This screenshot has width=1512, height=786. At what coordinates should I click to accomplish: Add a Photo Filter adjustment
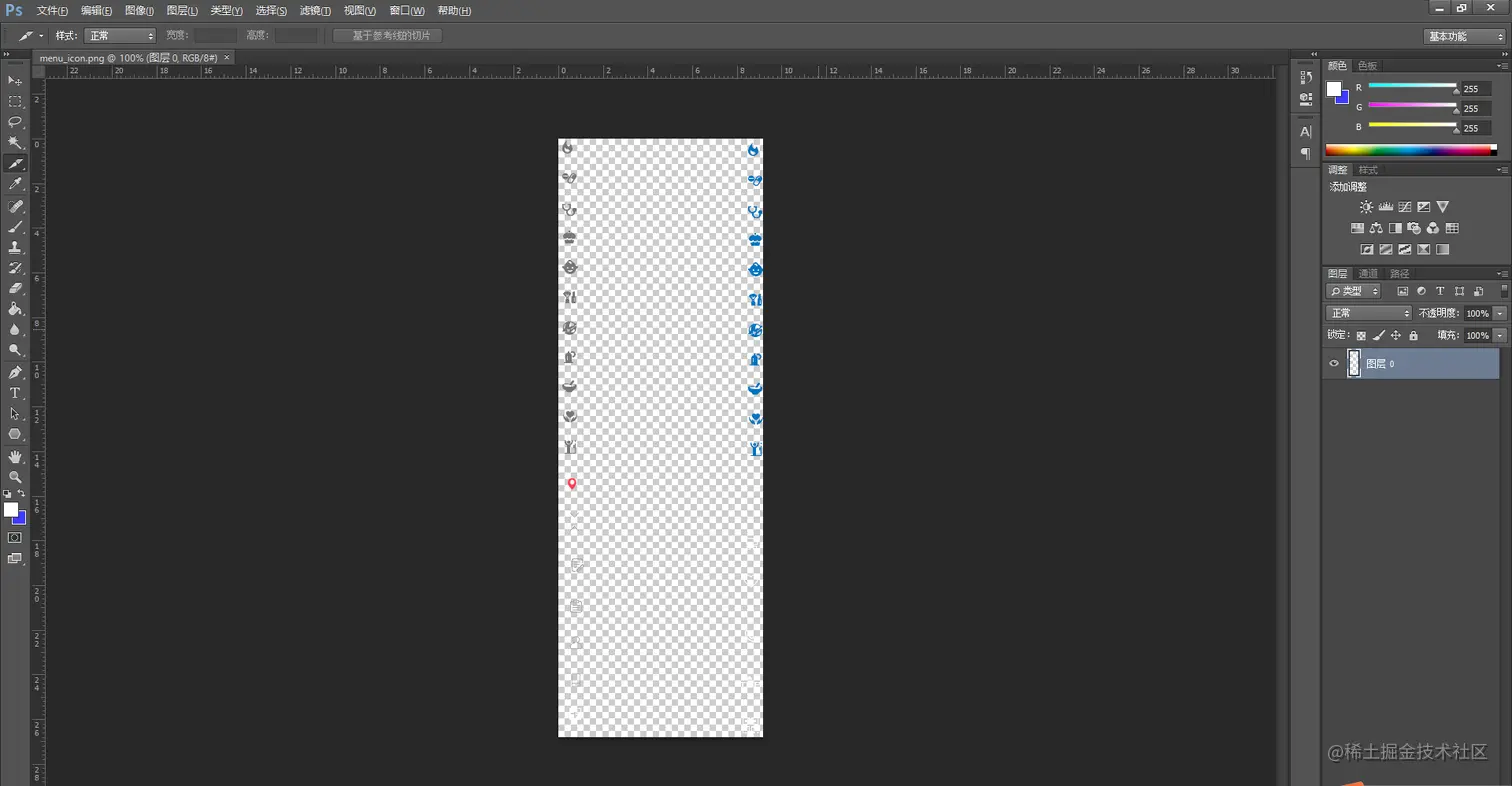(1414, 228)
